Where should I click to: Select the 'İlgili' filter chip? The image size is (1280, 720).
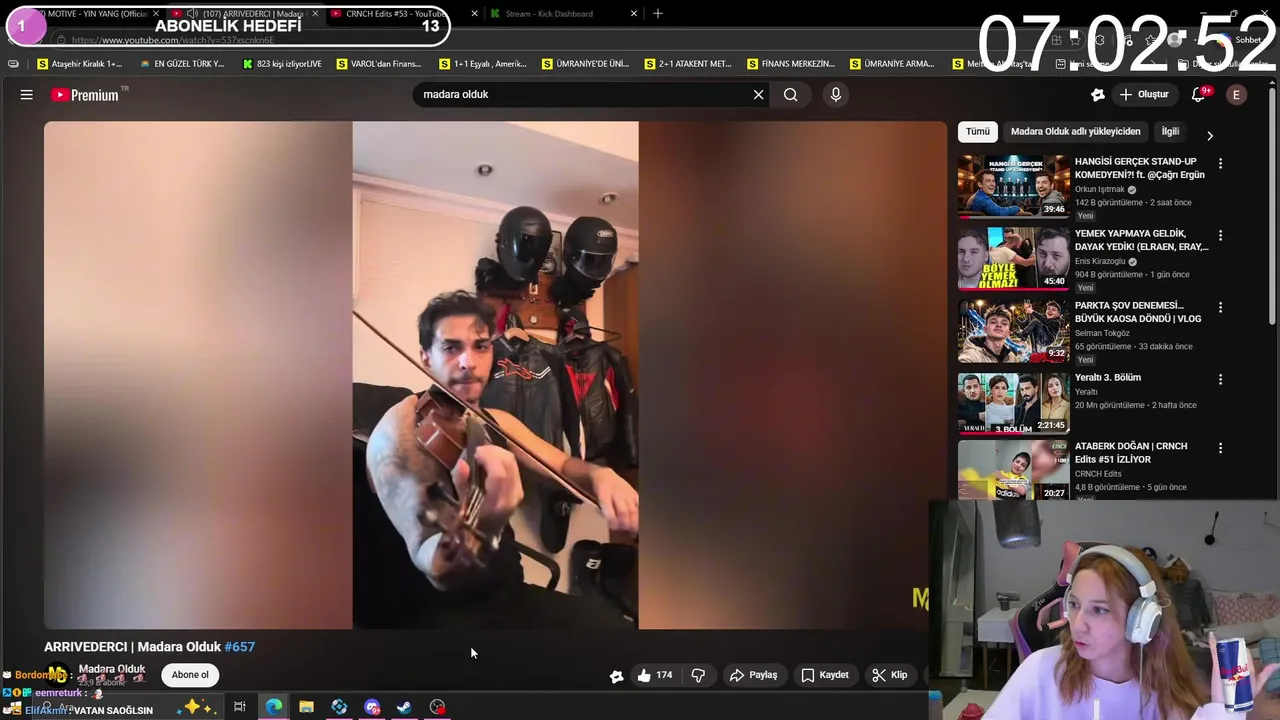[1170, 132]
